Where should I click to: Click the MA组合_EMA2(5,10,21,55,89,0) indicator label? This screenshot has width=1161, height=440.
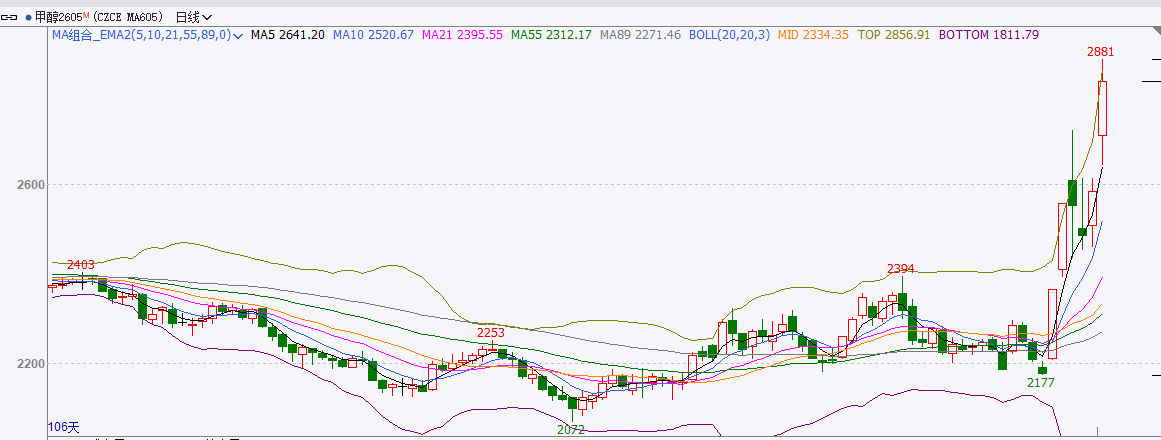click(x=140, y=35)
